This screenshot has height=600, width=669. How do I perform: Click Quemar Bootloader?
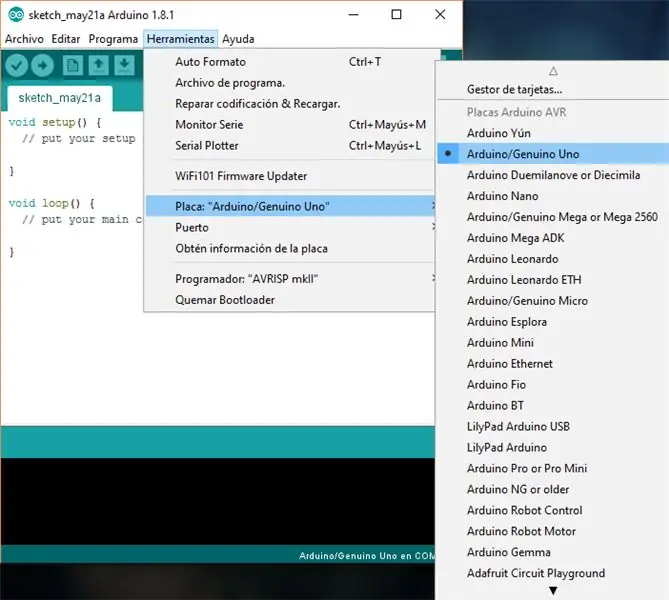coord(290,300)
